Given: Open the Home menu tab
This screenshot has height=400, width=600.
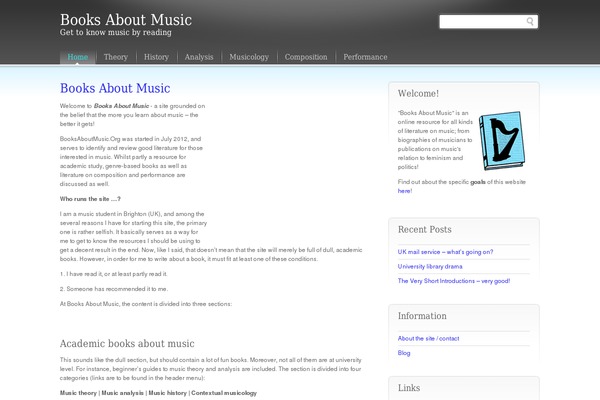Looking at the screenshot, I should (x=78, y=57).
